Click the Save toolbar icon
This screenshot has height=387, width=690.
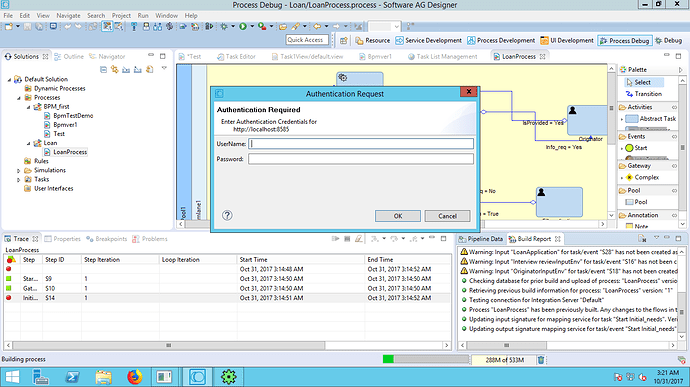point(27,26)
